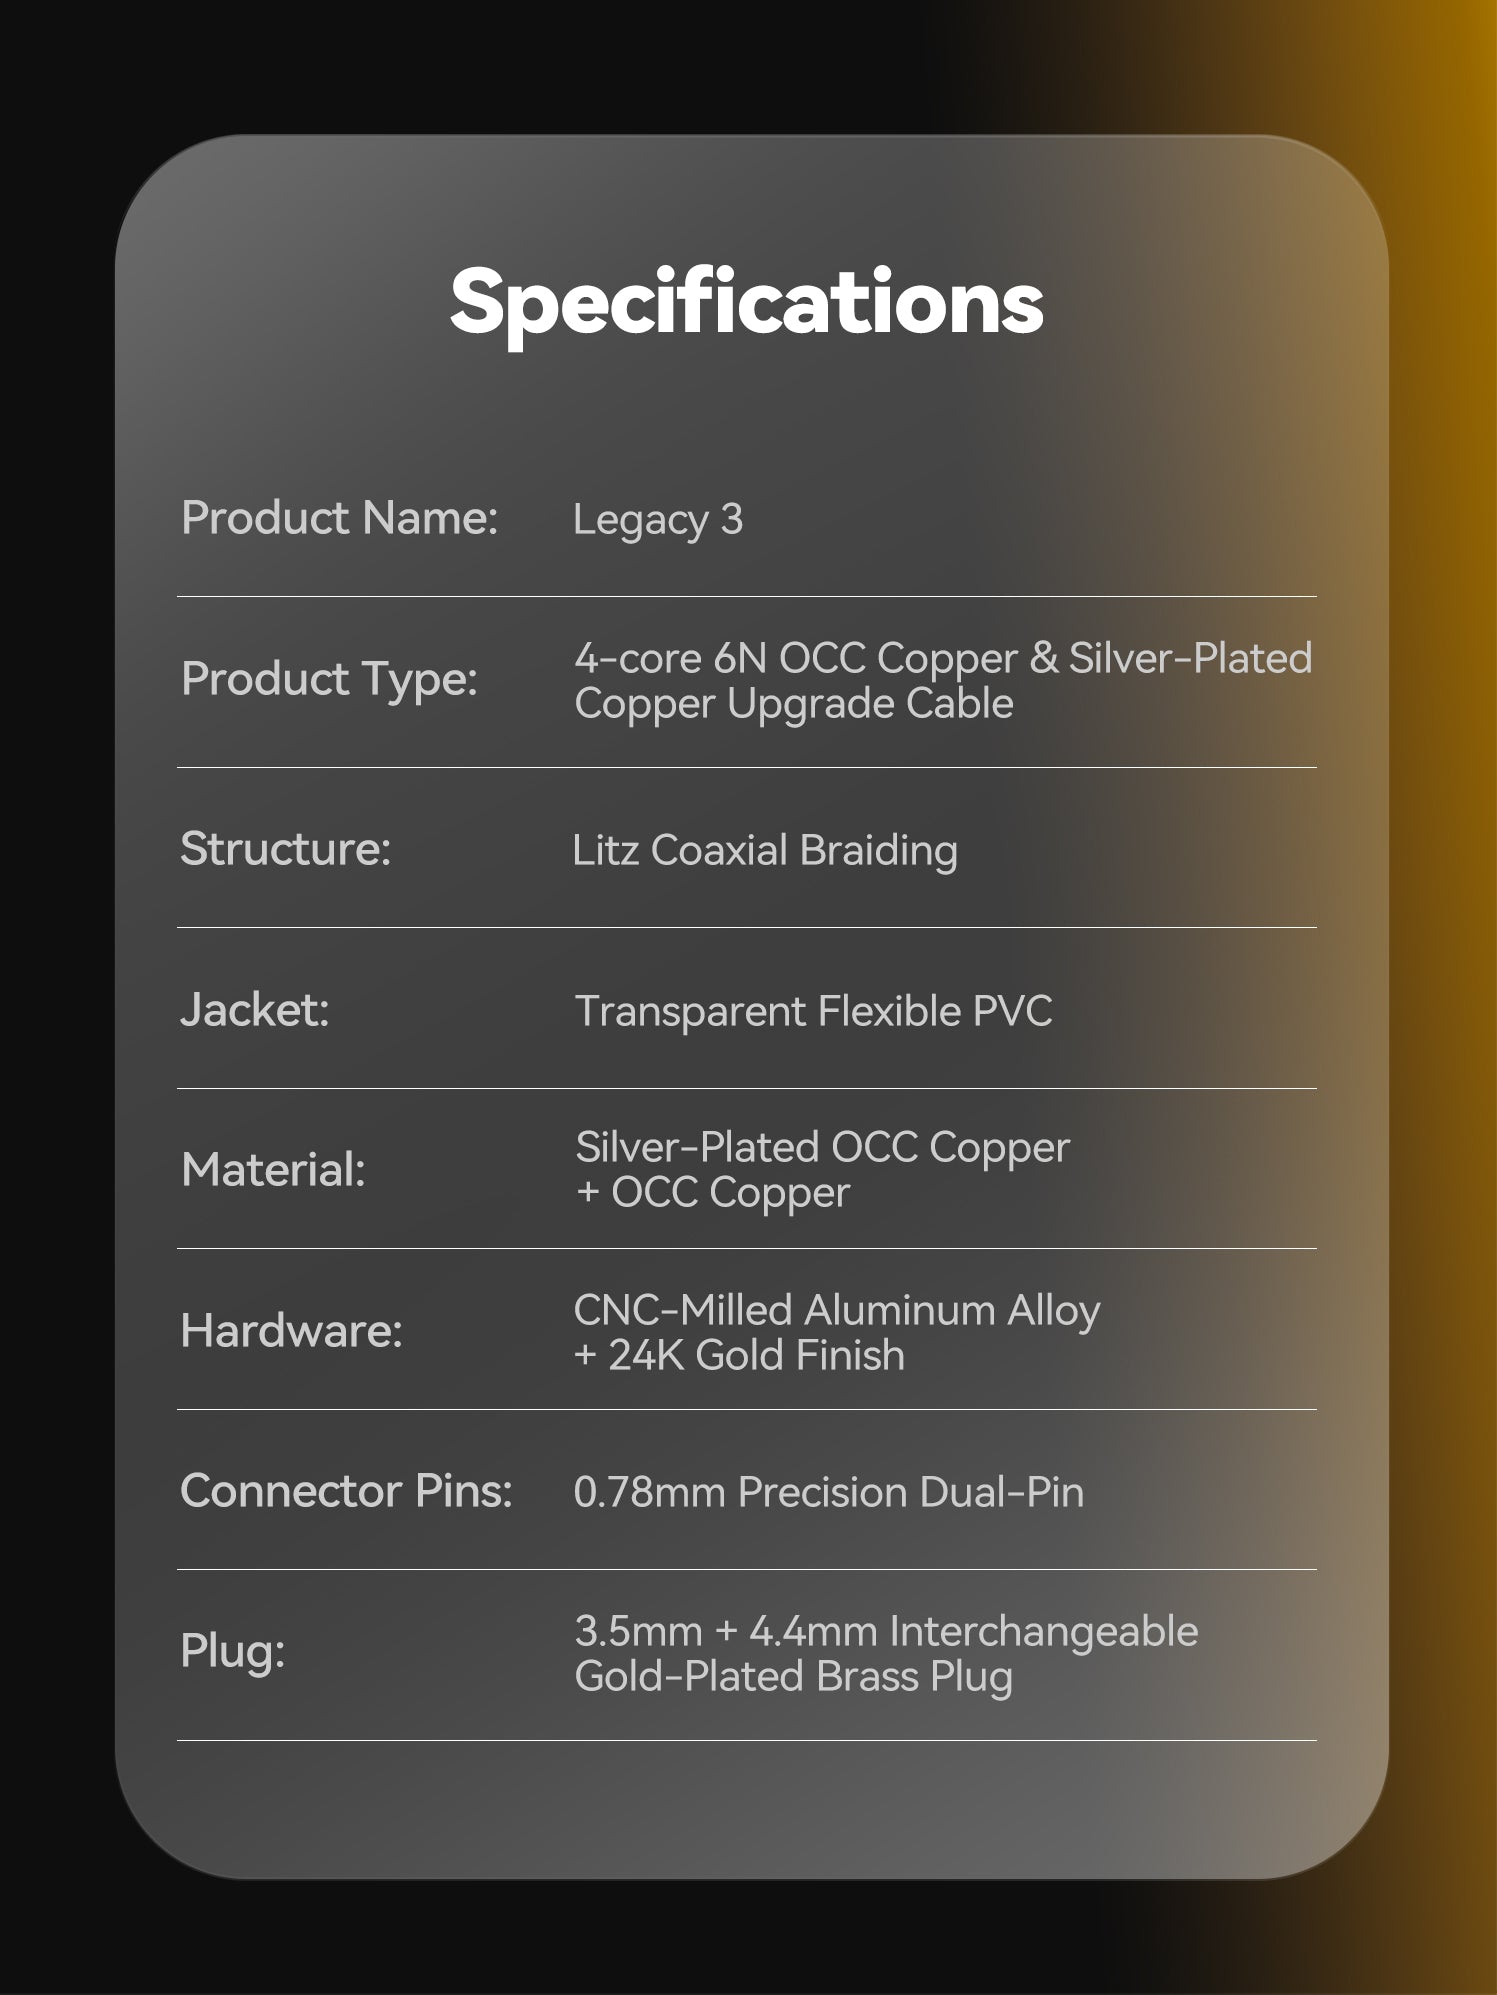Select the CNC-Milled Aluminum Alloy text
1497x1995 pixels.
pyautogui.click(x=836, y=1310)
